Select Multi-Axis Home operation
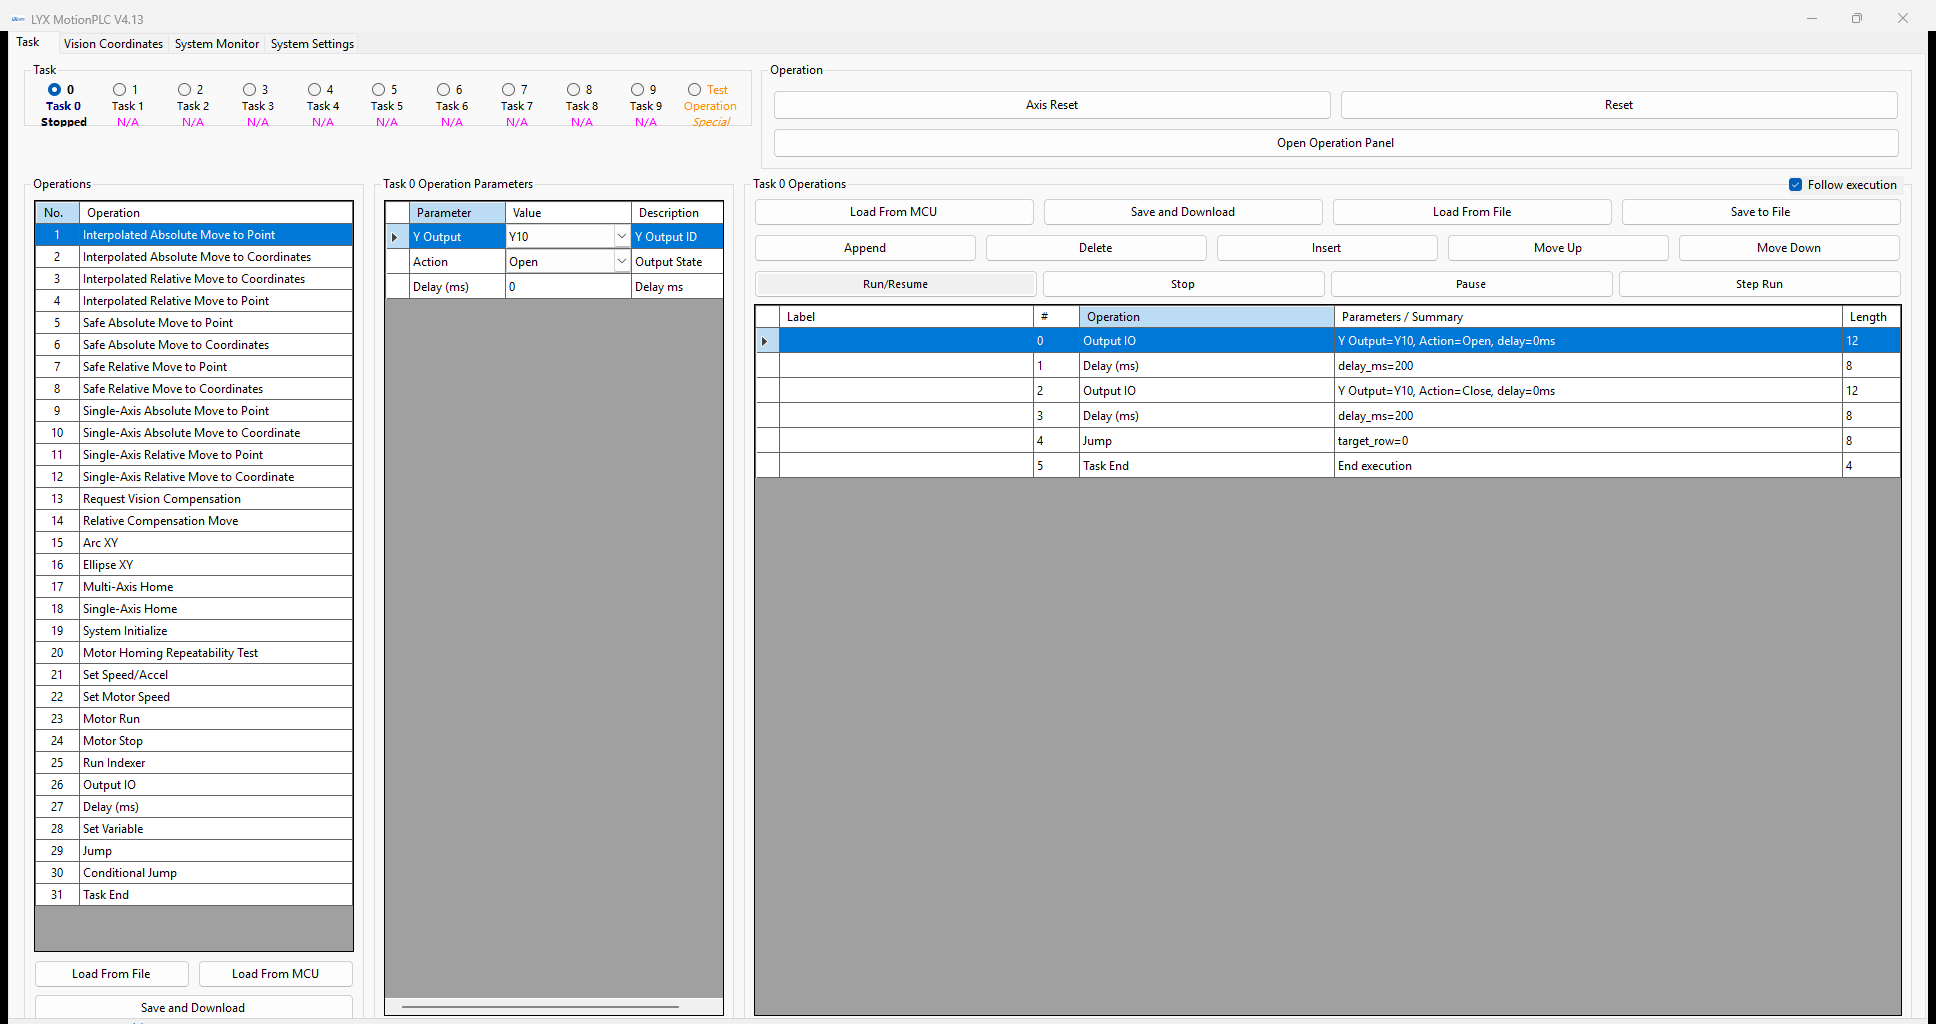 point(194,587)
